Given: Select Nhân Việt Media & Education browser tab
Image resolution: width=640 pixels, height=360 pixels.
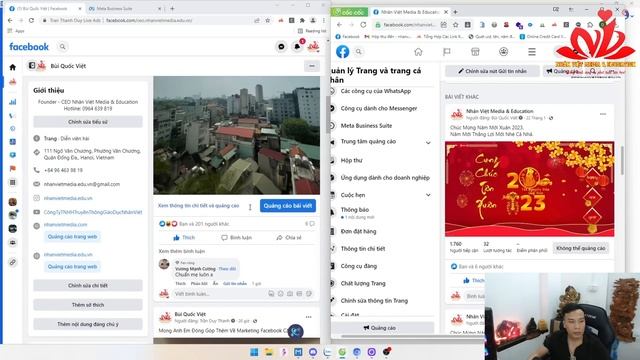Looking at the screenshot, I should pos(409,12).
